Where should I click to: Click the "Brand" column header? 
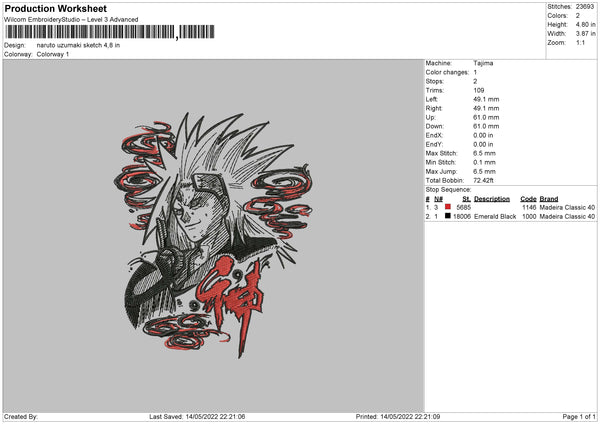tap(549, 199)
